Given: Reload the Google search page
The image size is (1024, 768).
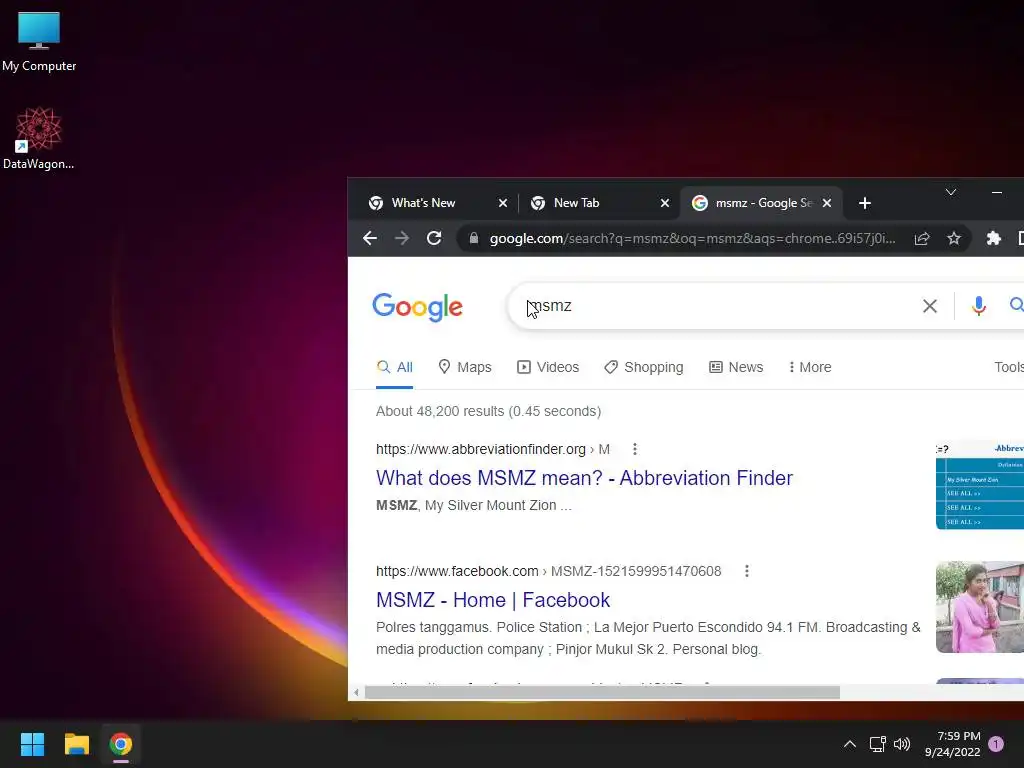Looking at the screenshot, I should tap(434, 238).
